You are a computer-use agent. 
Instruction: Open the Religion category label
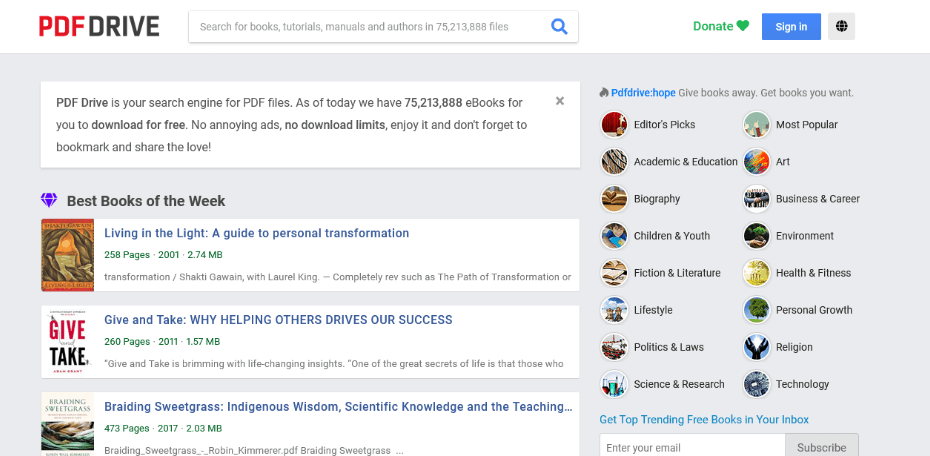click(x=794, y=347)
